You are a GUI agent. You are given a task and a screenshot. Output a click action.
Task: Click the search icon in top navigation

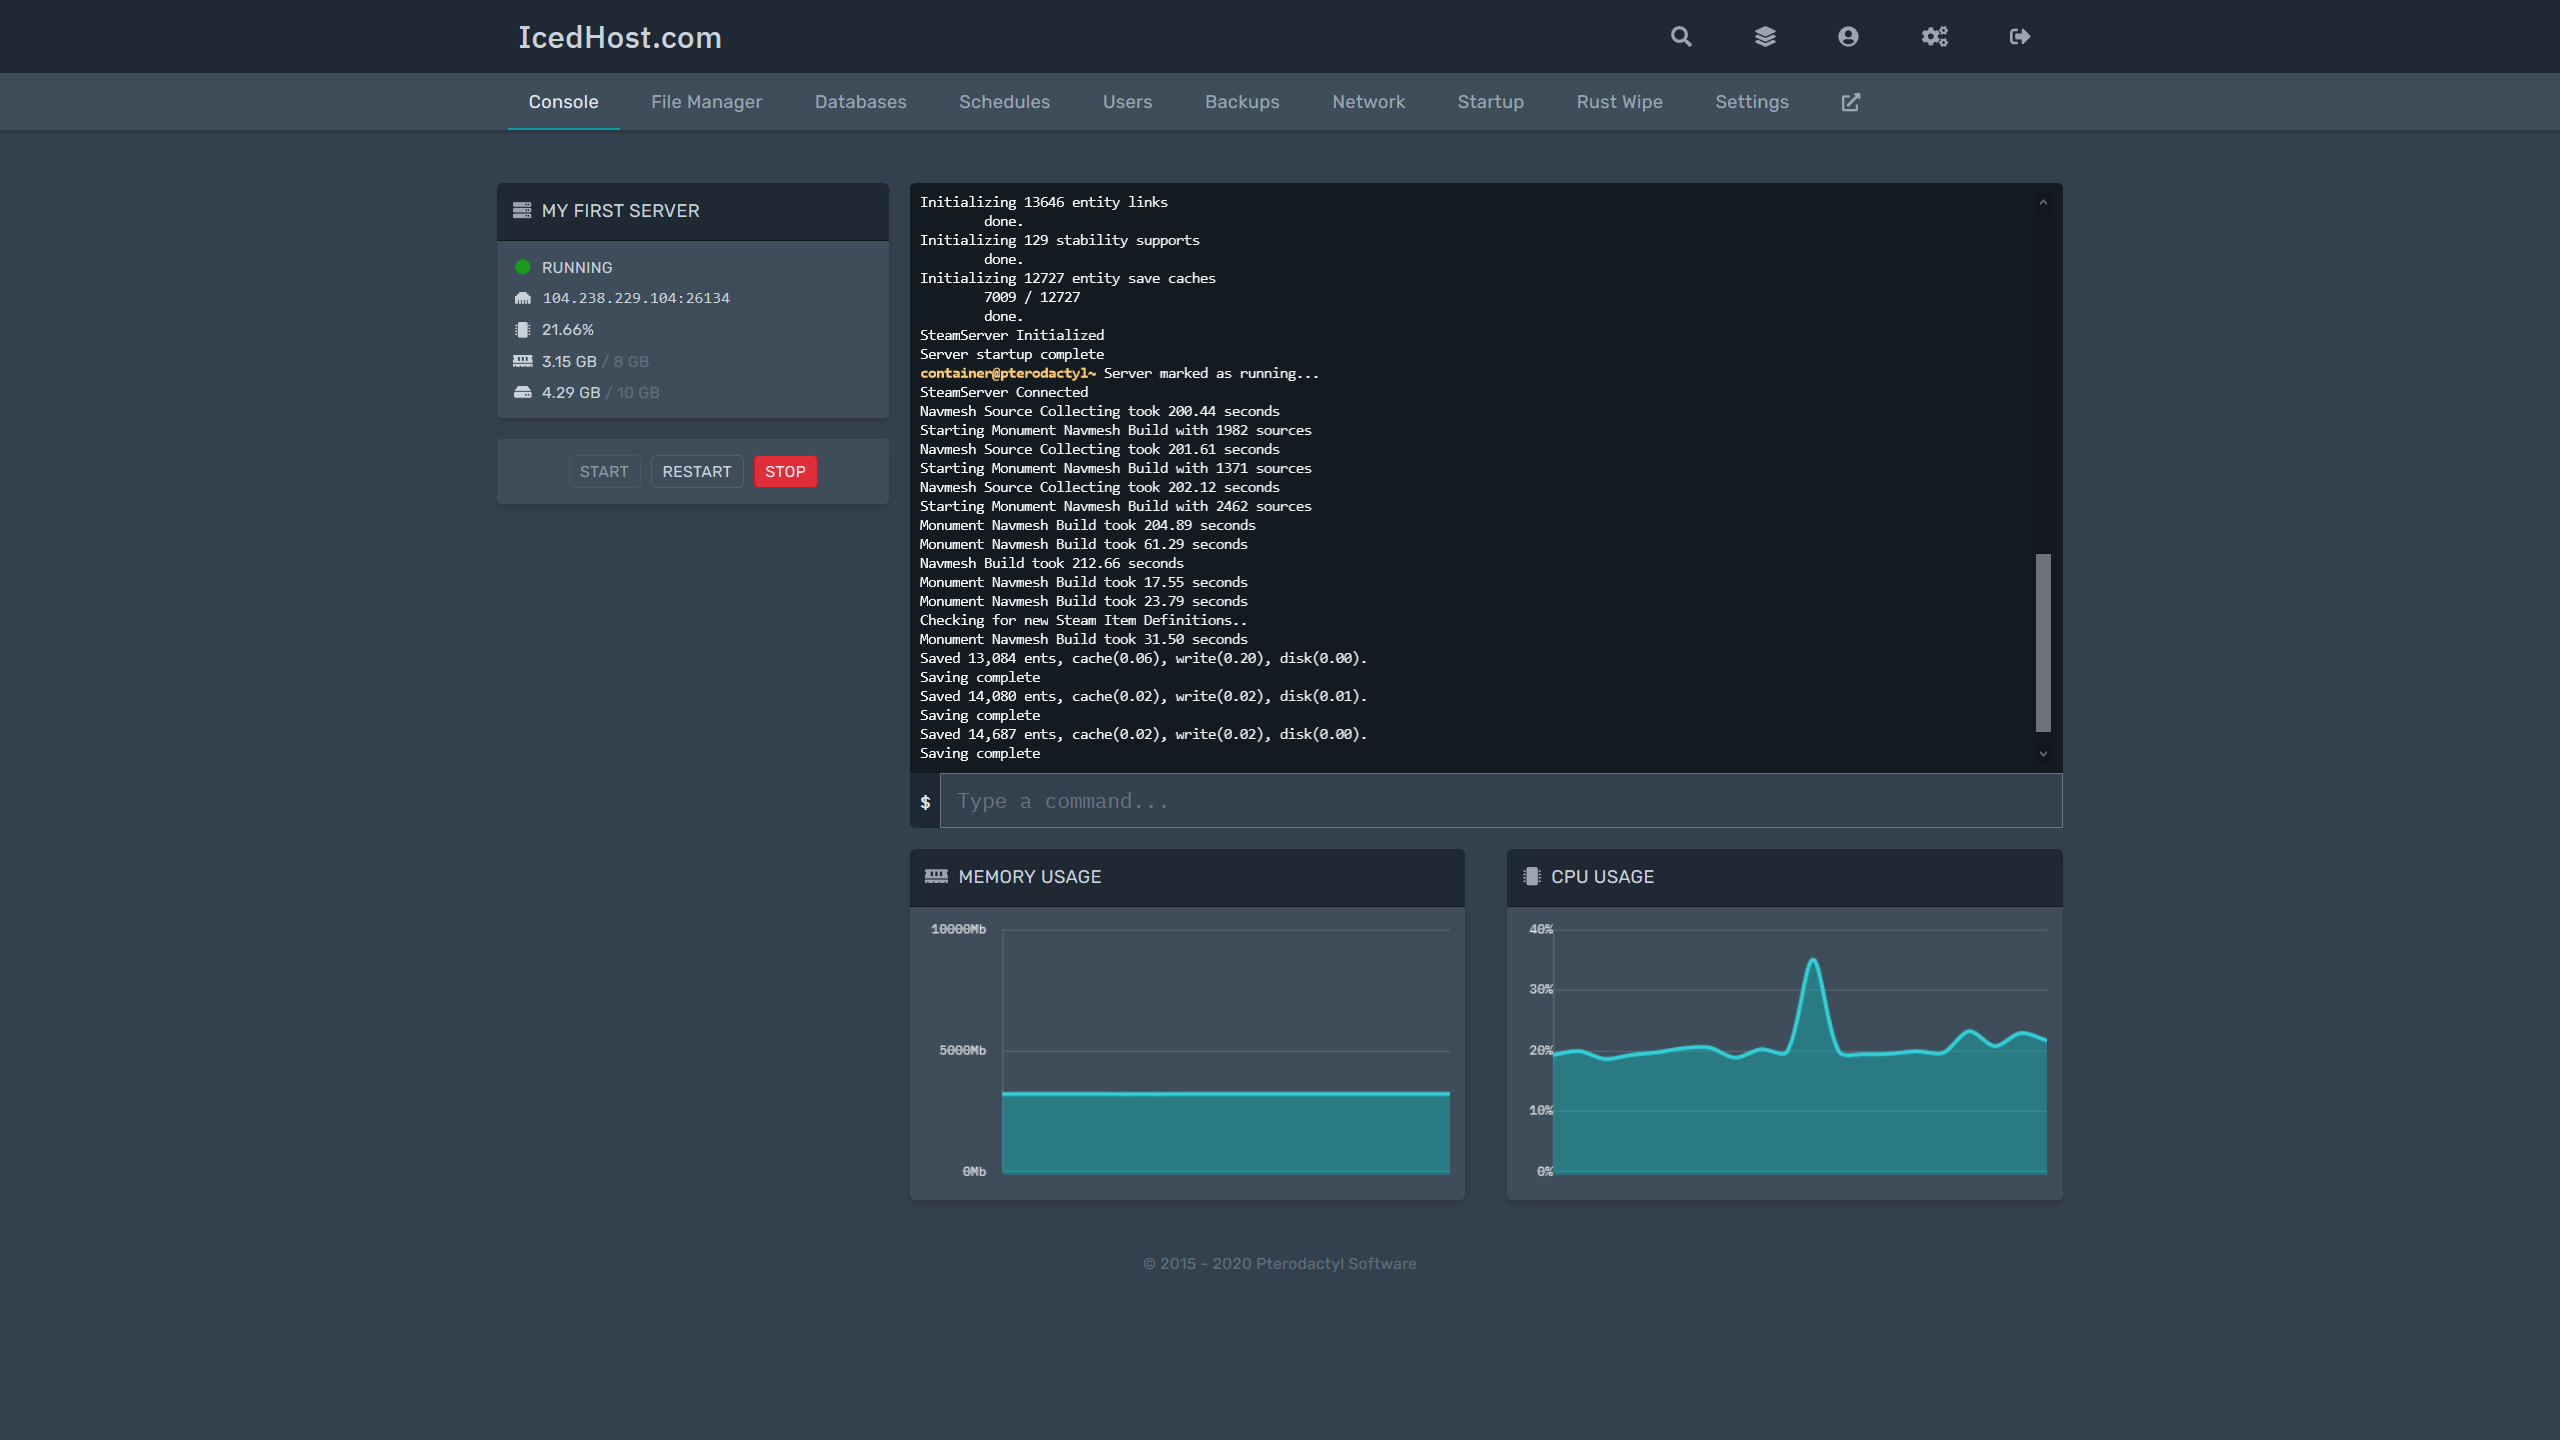(1679, 37)
